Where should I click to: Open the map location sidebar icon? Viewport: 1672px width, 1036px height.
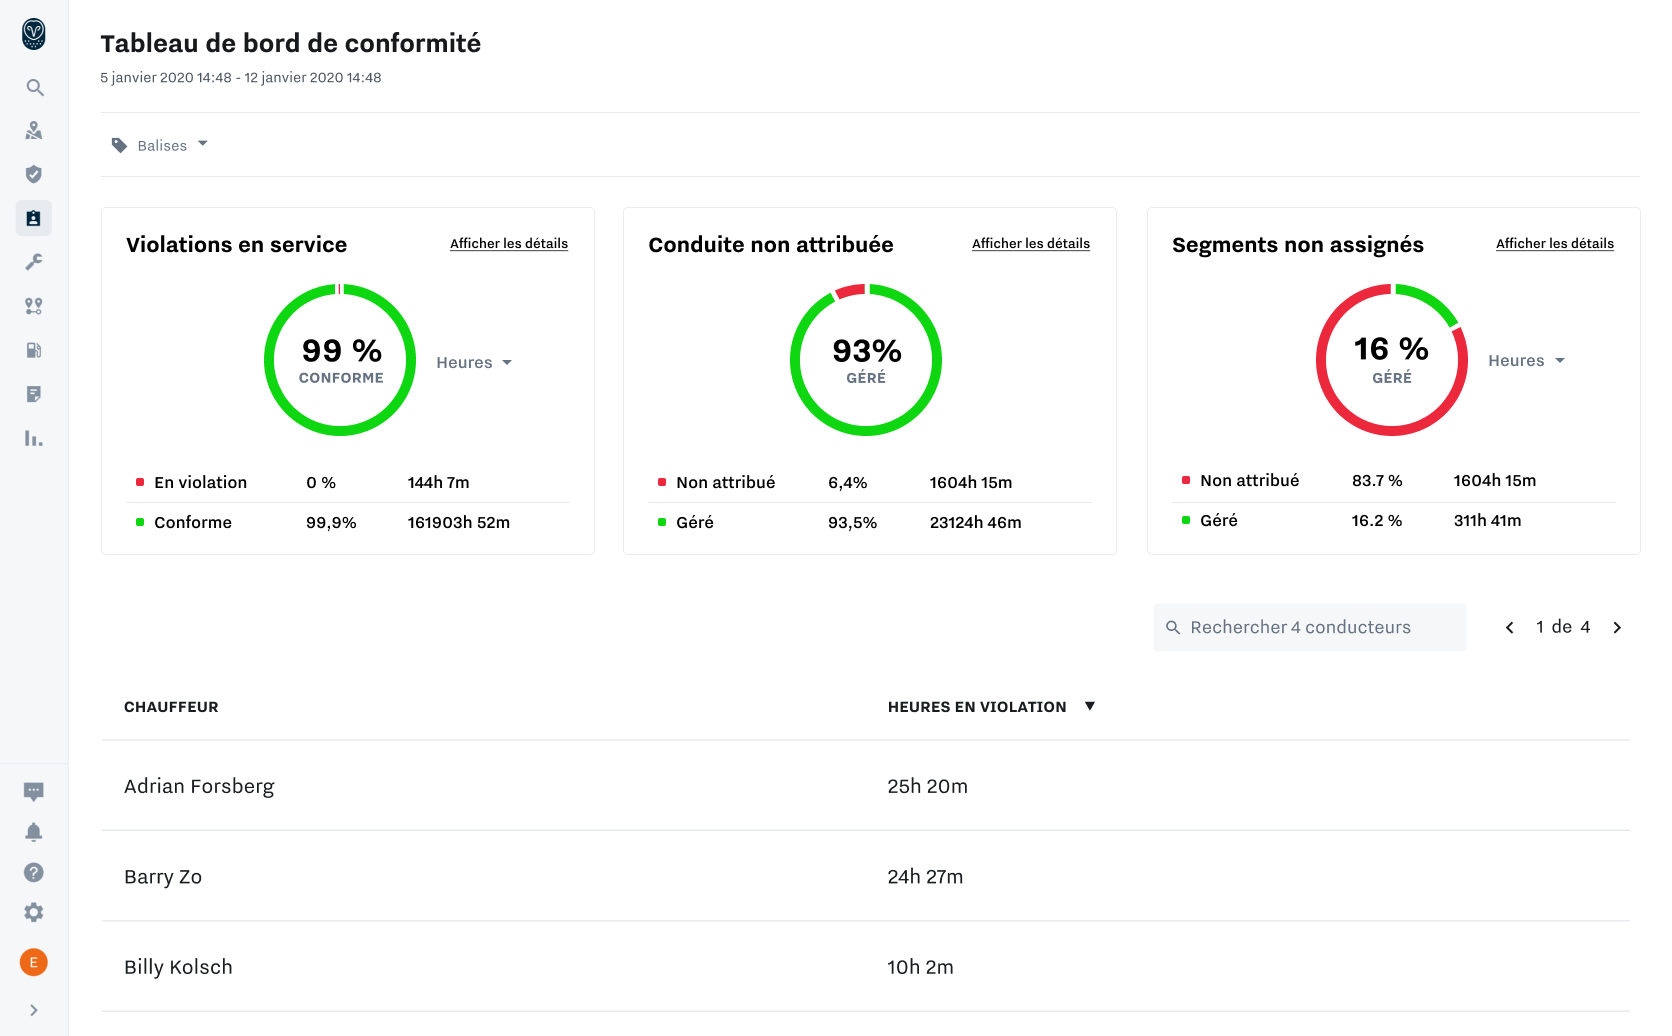tap(34, 131)
